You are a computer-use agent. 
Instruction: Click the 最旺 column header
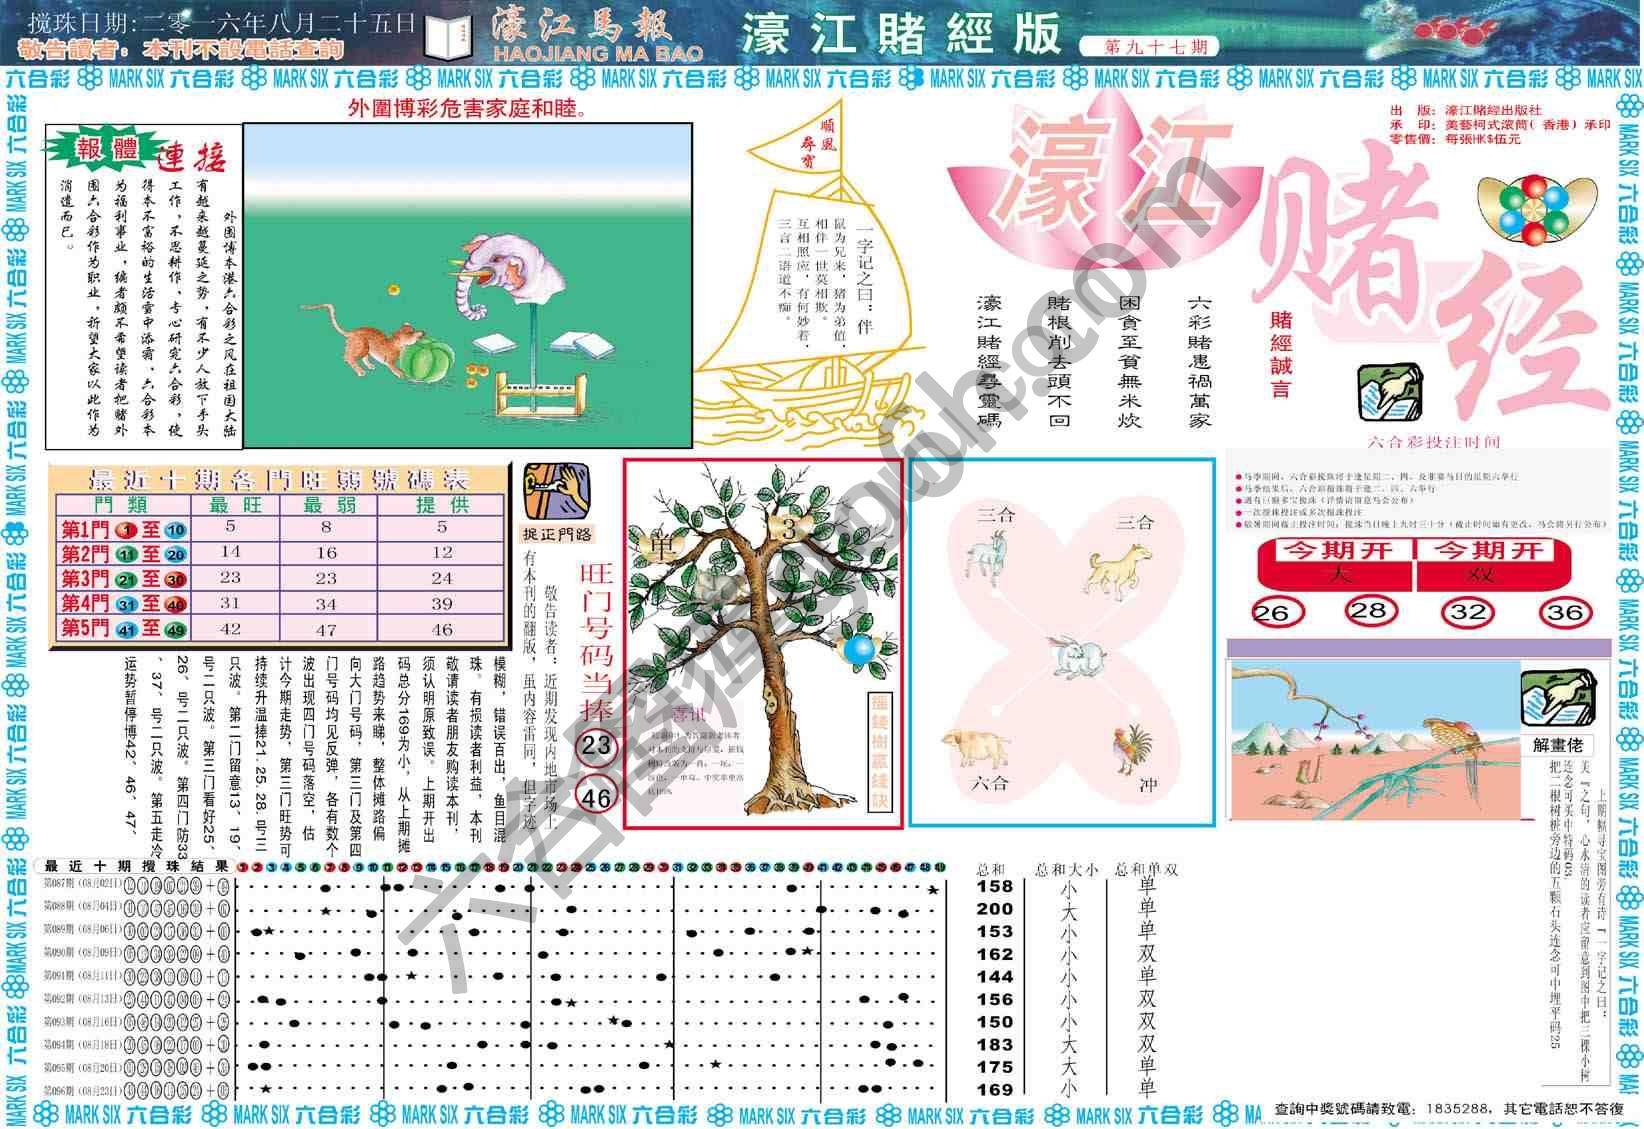pos(235,504)
